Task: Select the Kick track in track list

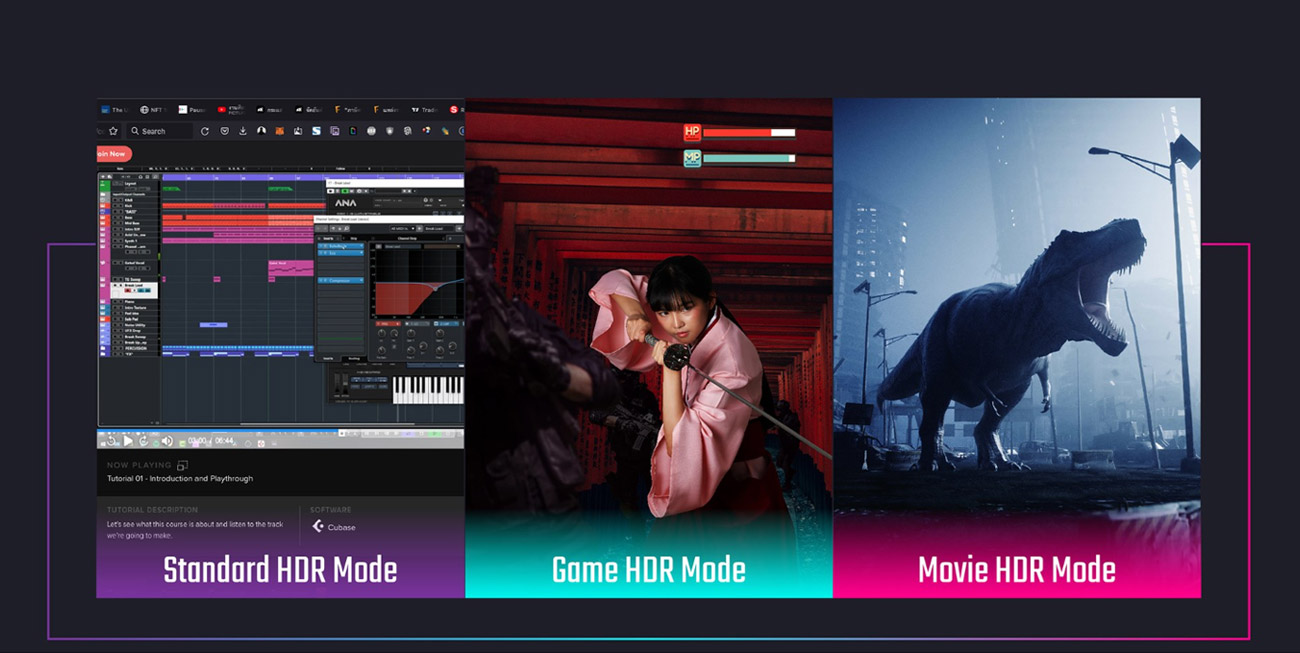Action: (x=128, y=206)
